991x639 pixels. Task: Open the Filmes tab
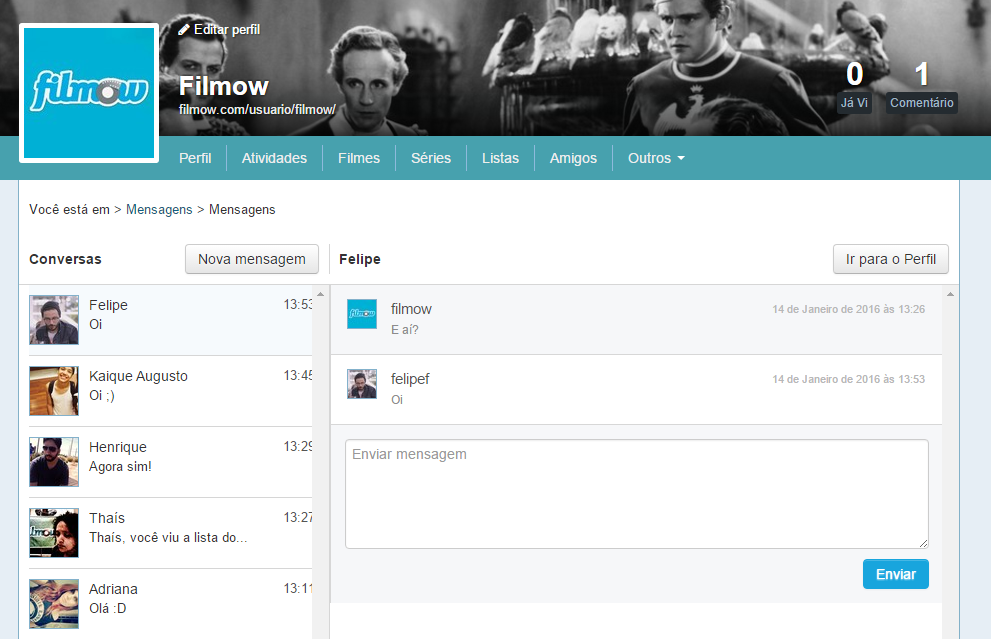point(359,158)
